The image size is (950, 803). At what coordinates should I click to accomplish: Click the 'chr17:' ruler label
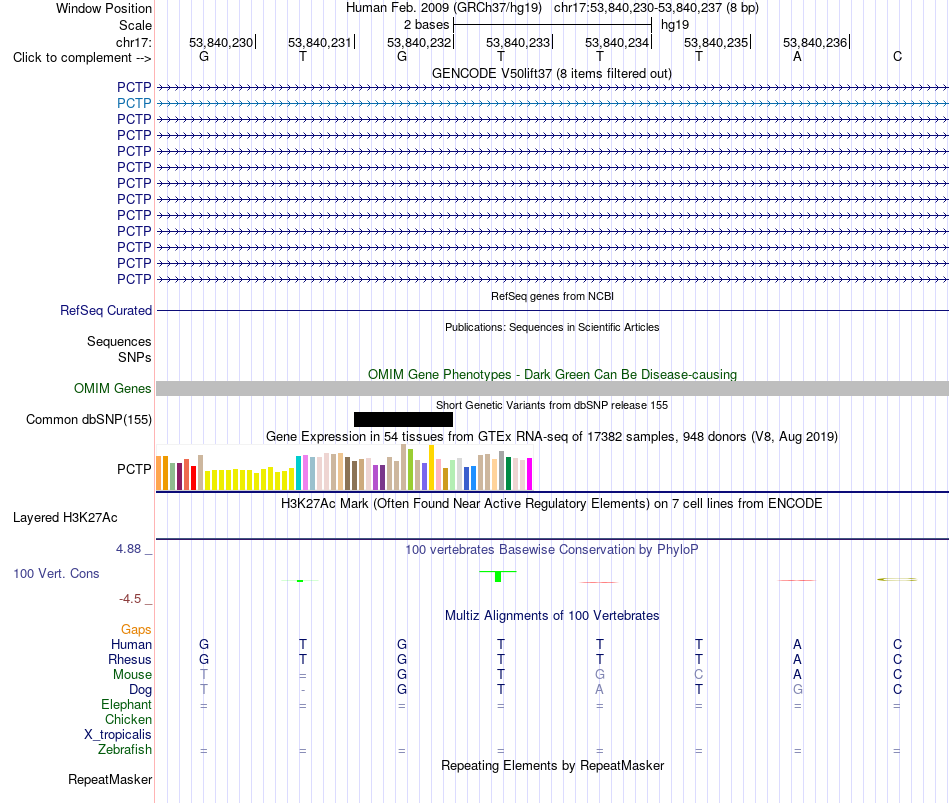pos(134,42)
